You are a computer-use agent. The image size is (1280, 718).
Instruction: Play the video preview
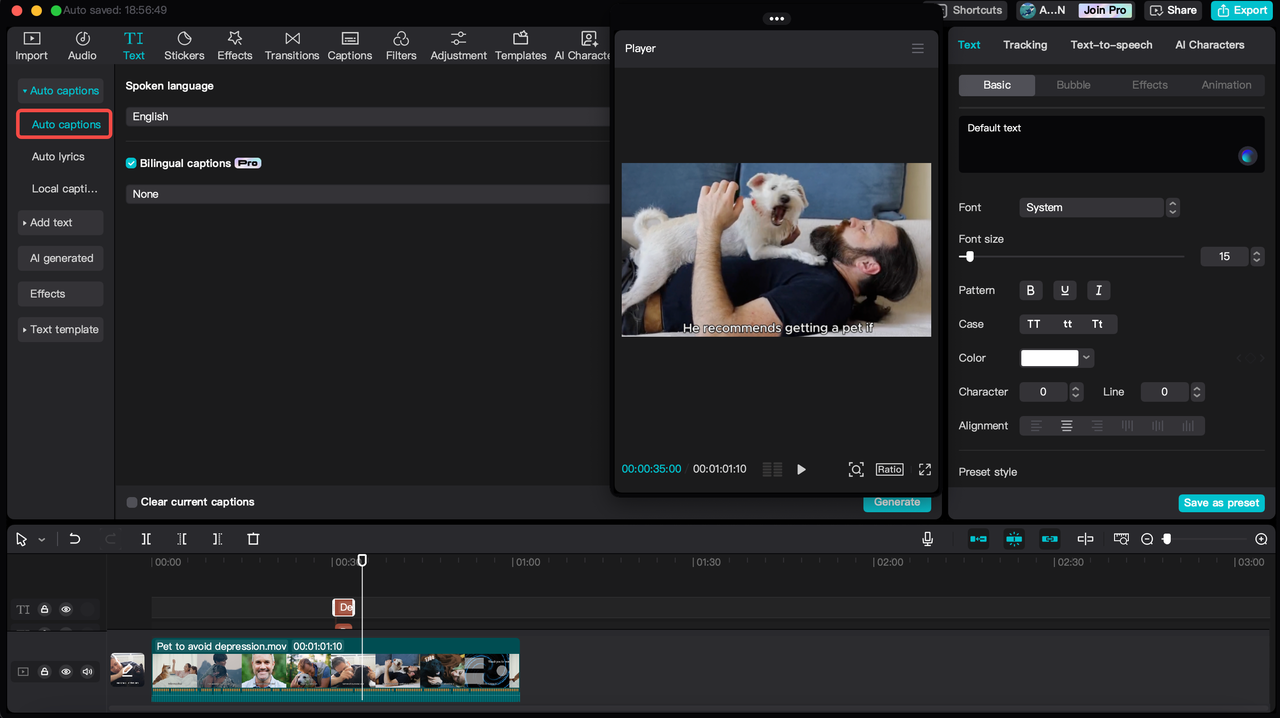(801, 469)
